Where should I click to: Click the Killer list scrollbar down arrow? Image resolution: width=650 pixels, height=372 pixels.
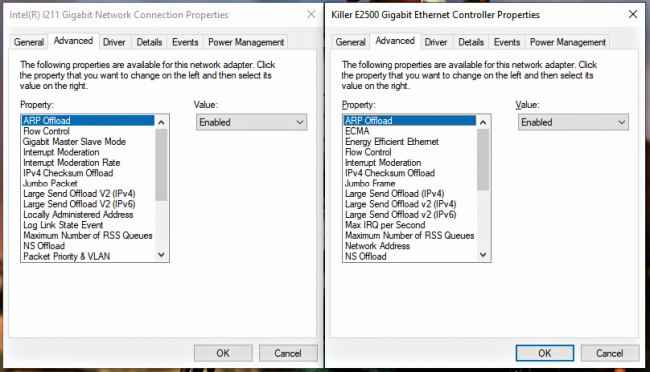click(483, 255)
